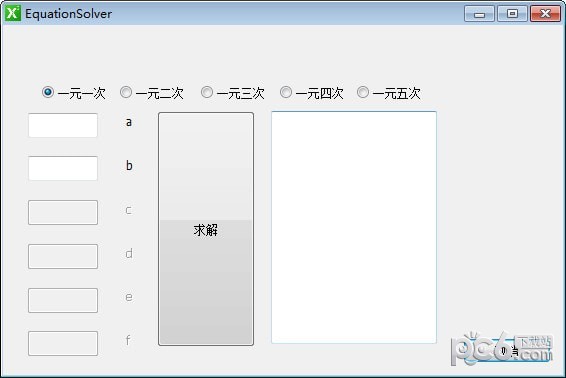Click the label a beside first field

[x=129, y=122]
